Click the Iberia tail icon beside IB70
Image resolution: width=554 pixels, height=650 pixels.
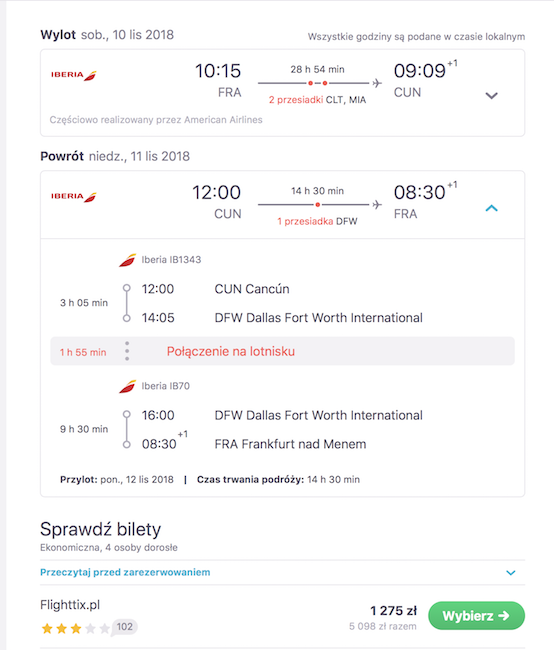point(127,386)
